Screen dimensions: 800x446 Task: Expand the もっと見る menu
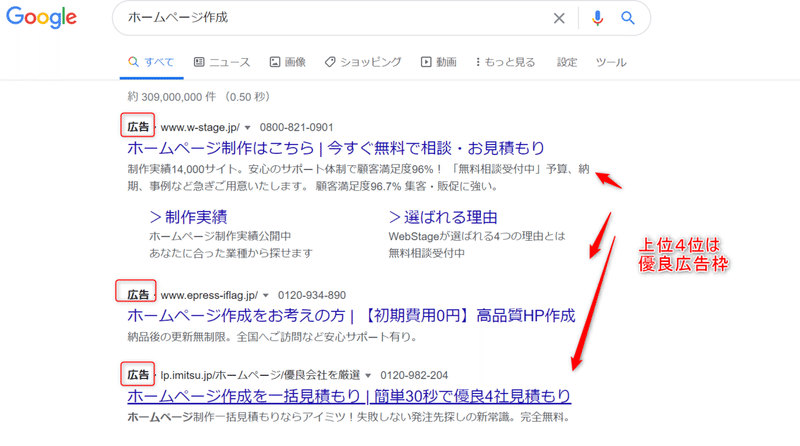[x=506, y=62]
